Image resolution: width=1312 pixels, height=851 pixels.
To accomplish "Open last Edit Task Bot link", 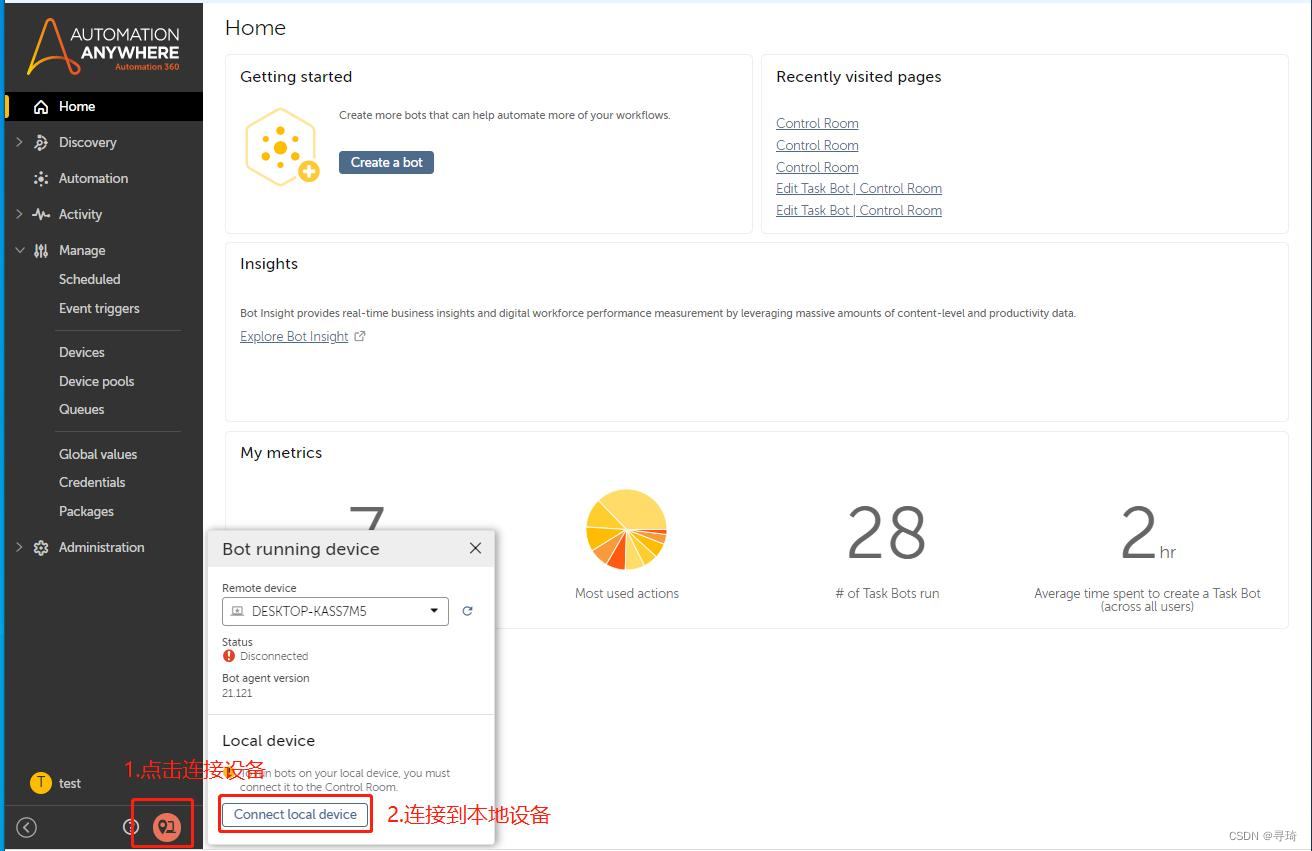I will [x=859, y=211].
